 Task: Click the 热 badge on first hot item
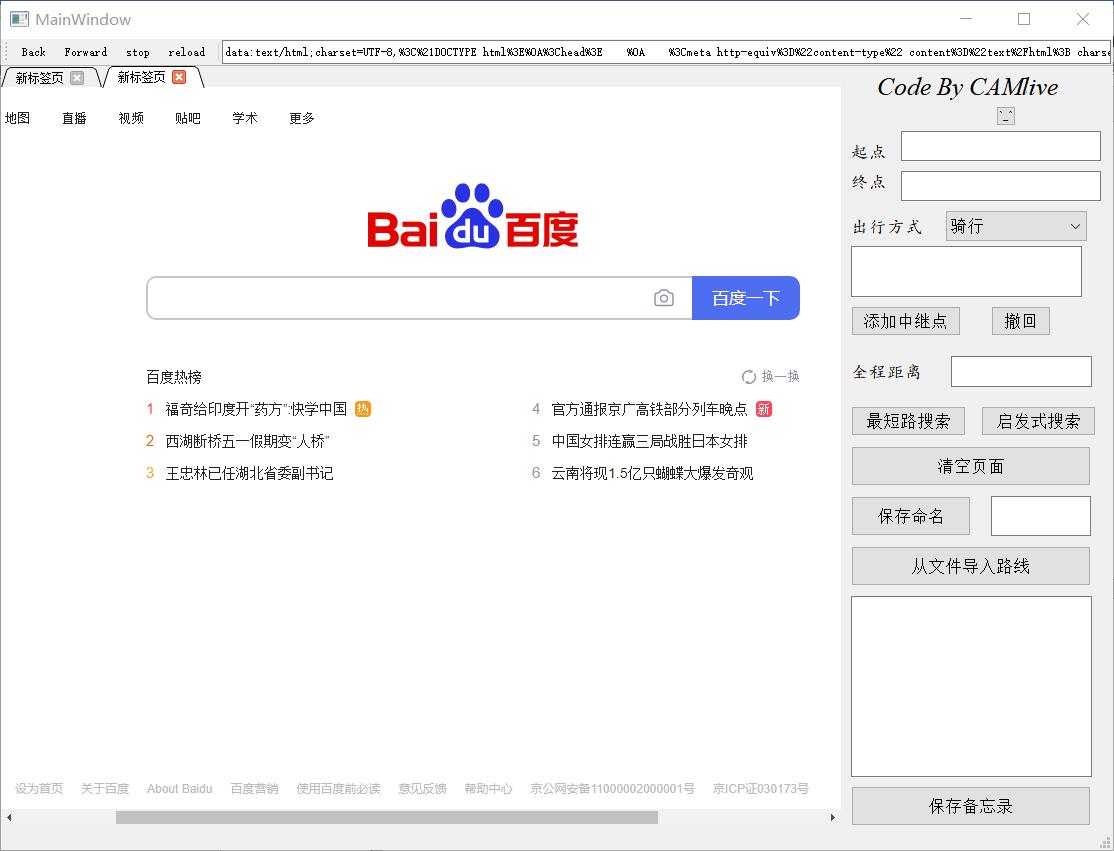click(x=363, y=409)
